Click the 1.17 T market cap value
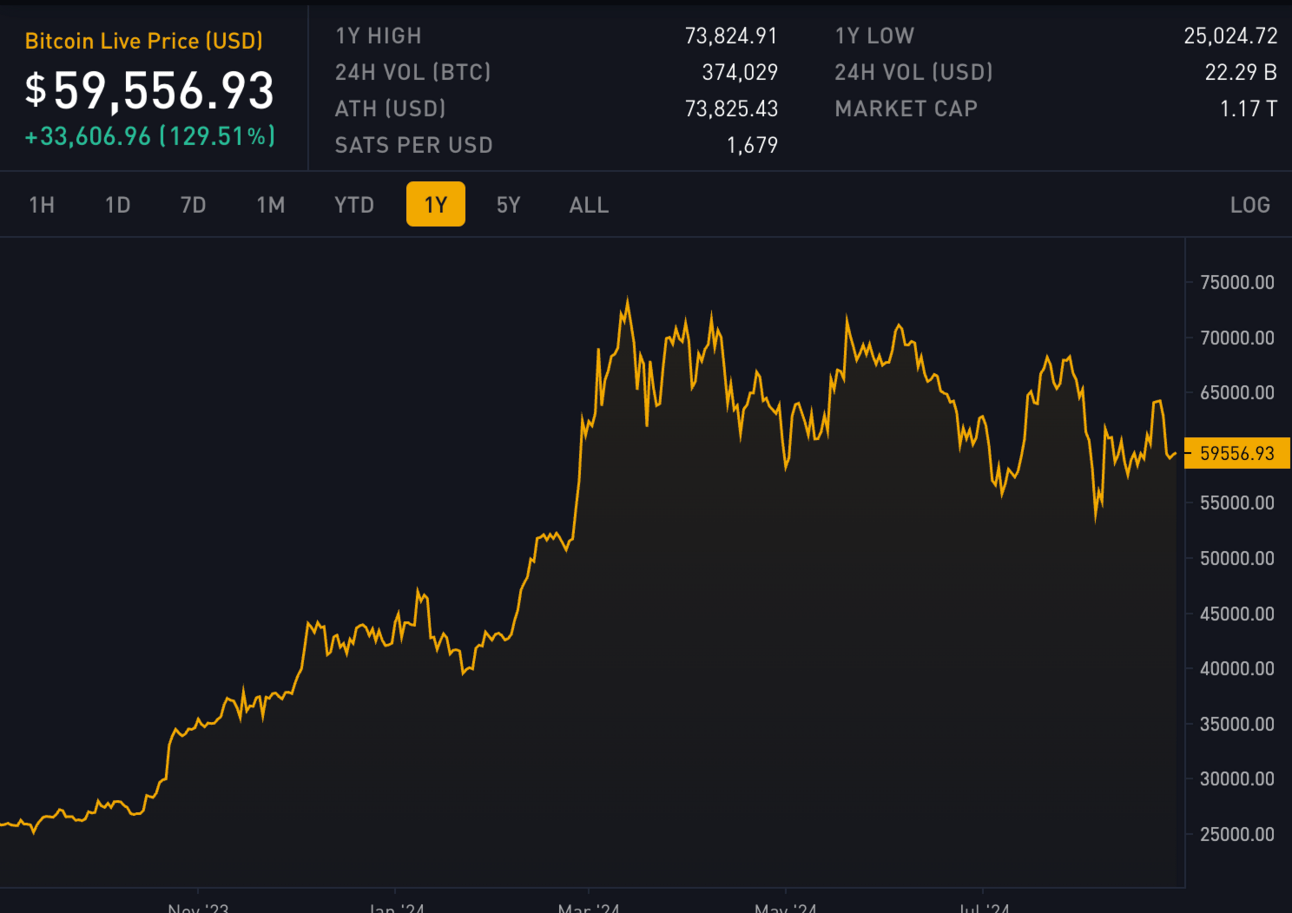The height and width of the screenshot is (913, 1292). (x=1248, y=108)
